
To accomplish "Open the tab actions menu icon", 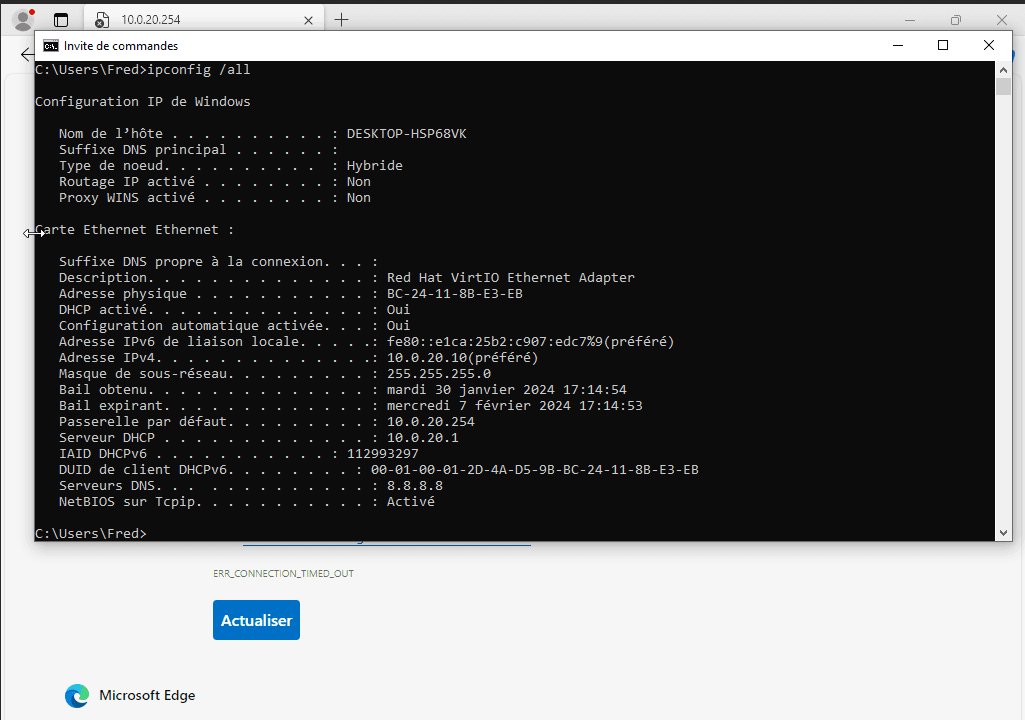I will pos(61,19).
